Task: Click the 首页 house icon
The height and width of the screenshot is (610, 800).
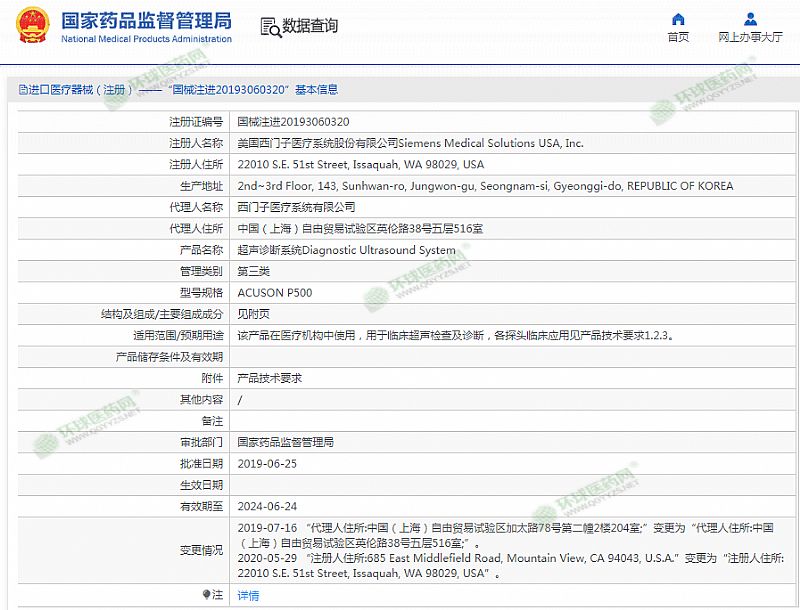Action: (678, 19)
